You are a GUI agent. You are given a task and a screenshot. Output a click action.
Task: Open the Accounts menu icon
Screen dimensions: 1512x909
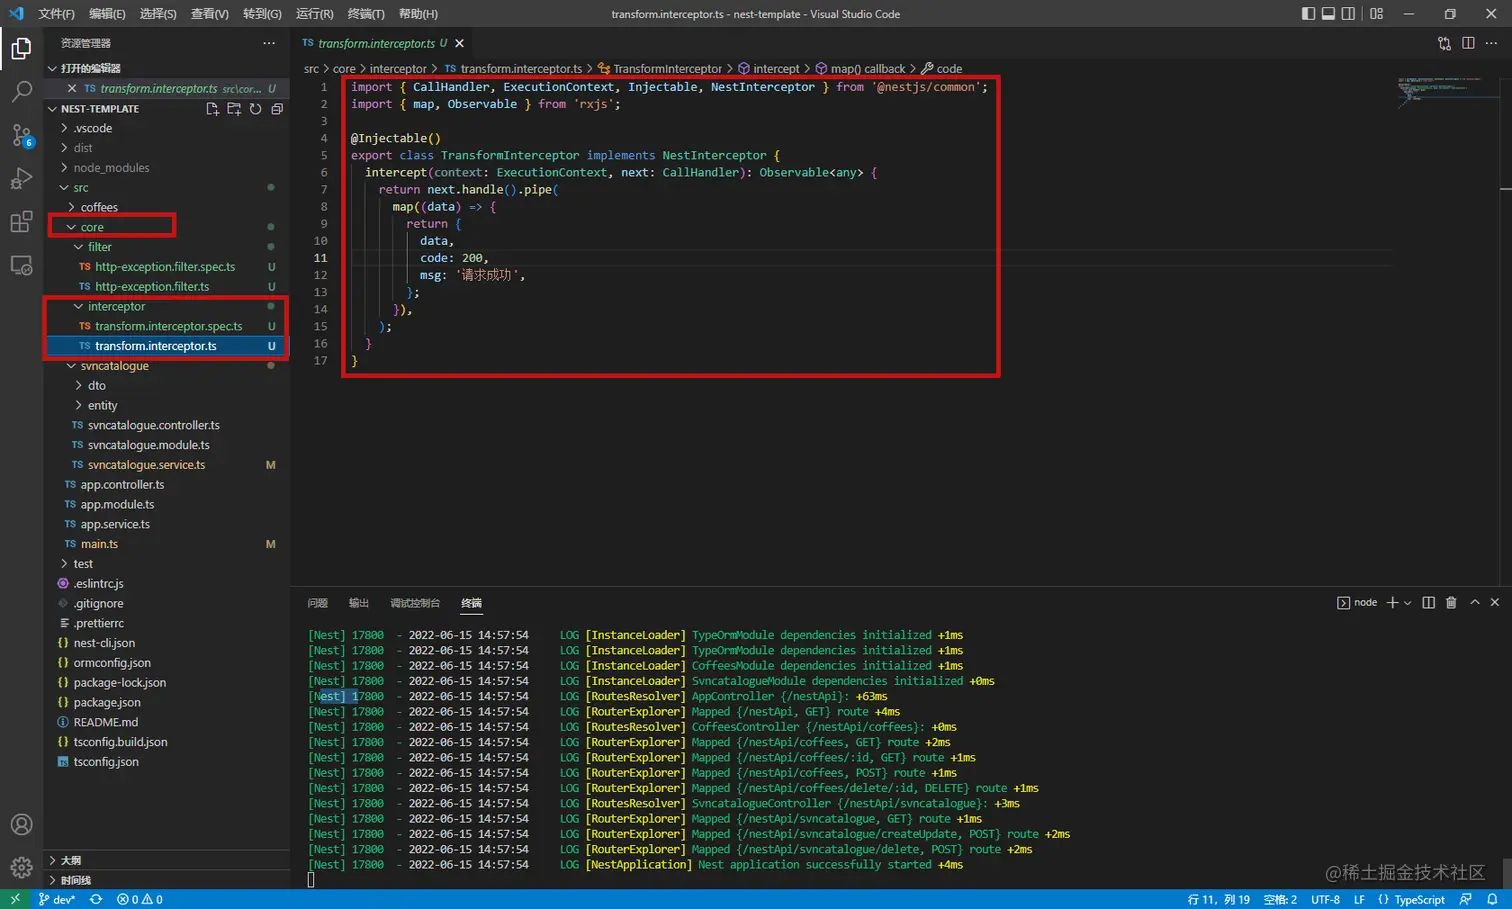click(21, 825)
